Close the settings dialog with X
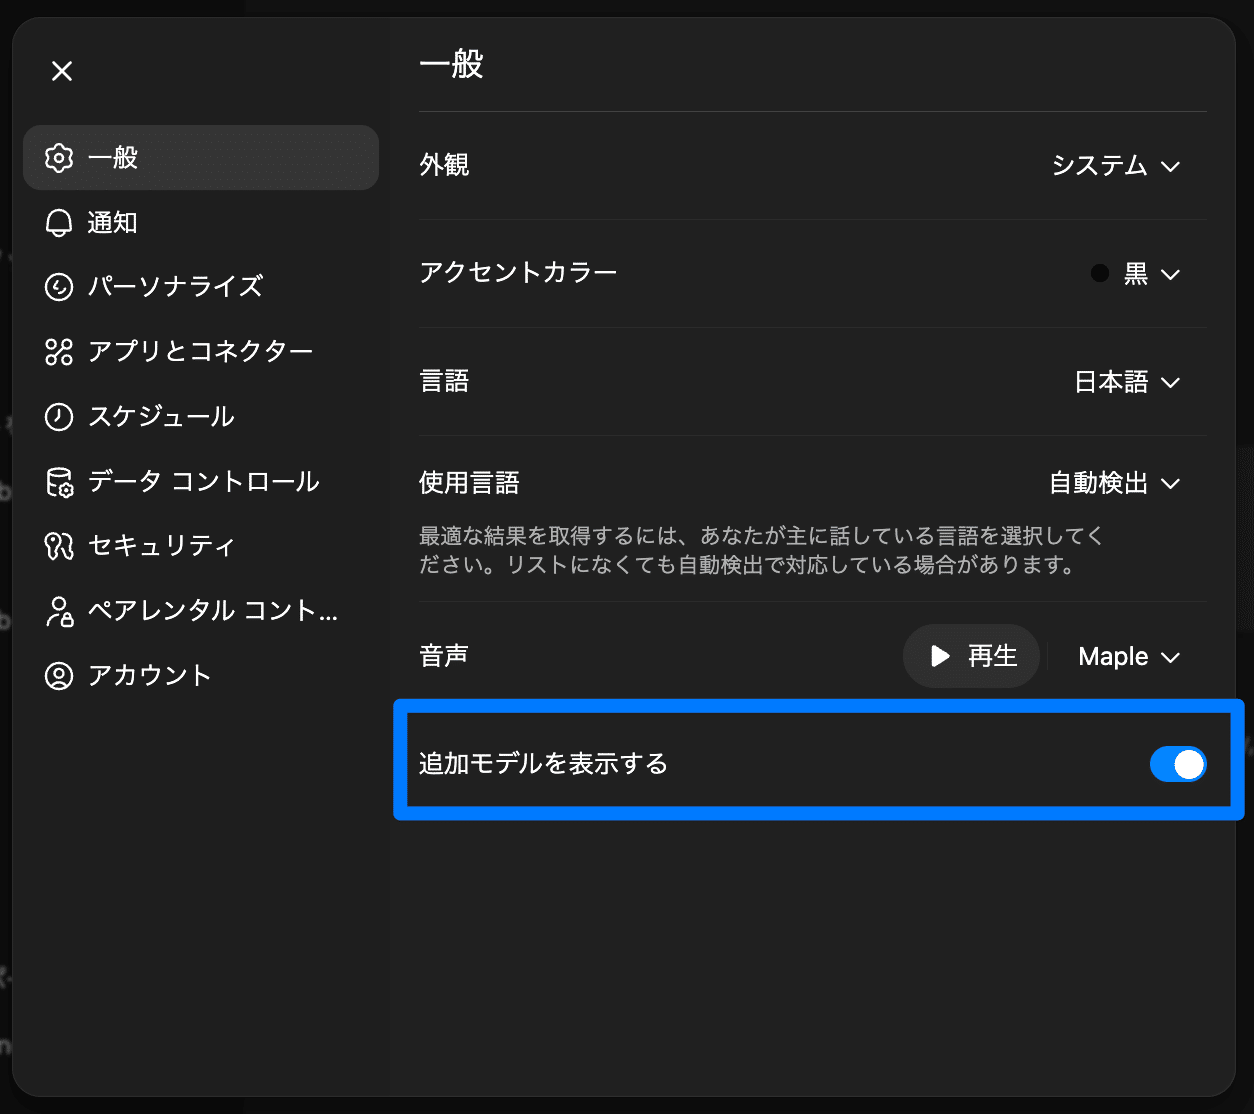Screen dimensions: 1254x1114 62,71
